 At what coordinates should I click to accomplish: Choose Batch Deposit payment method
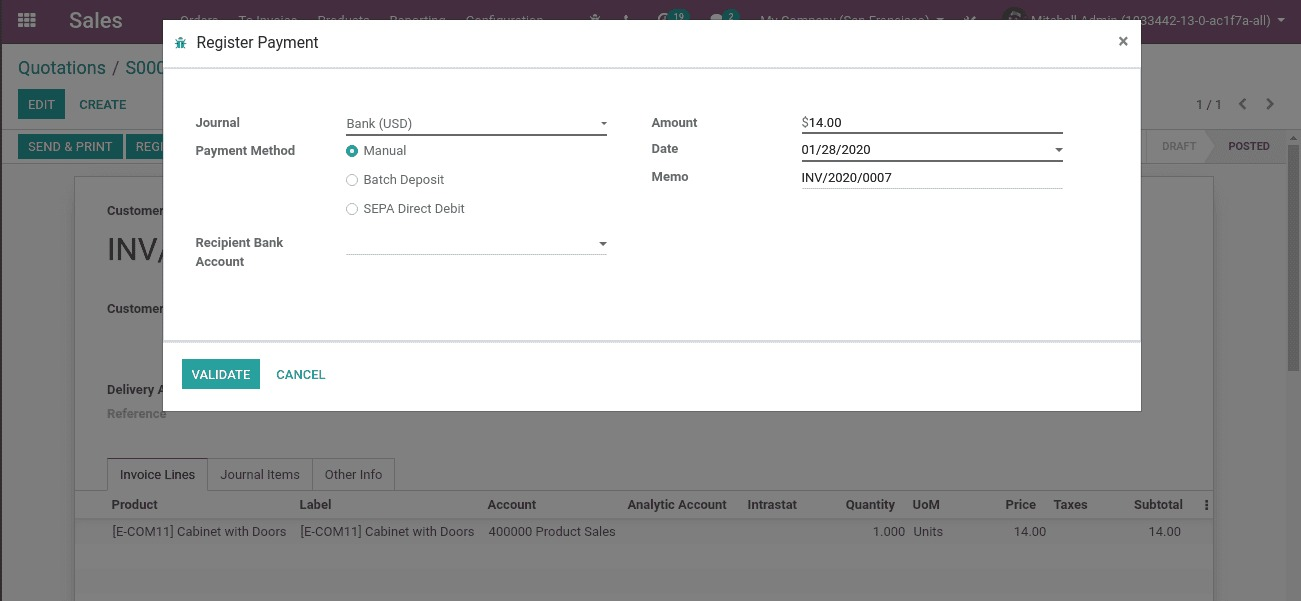click(x=352, y=180)
